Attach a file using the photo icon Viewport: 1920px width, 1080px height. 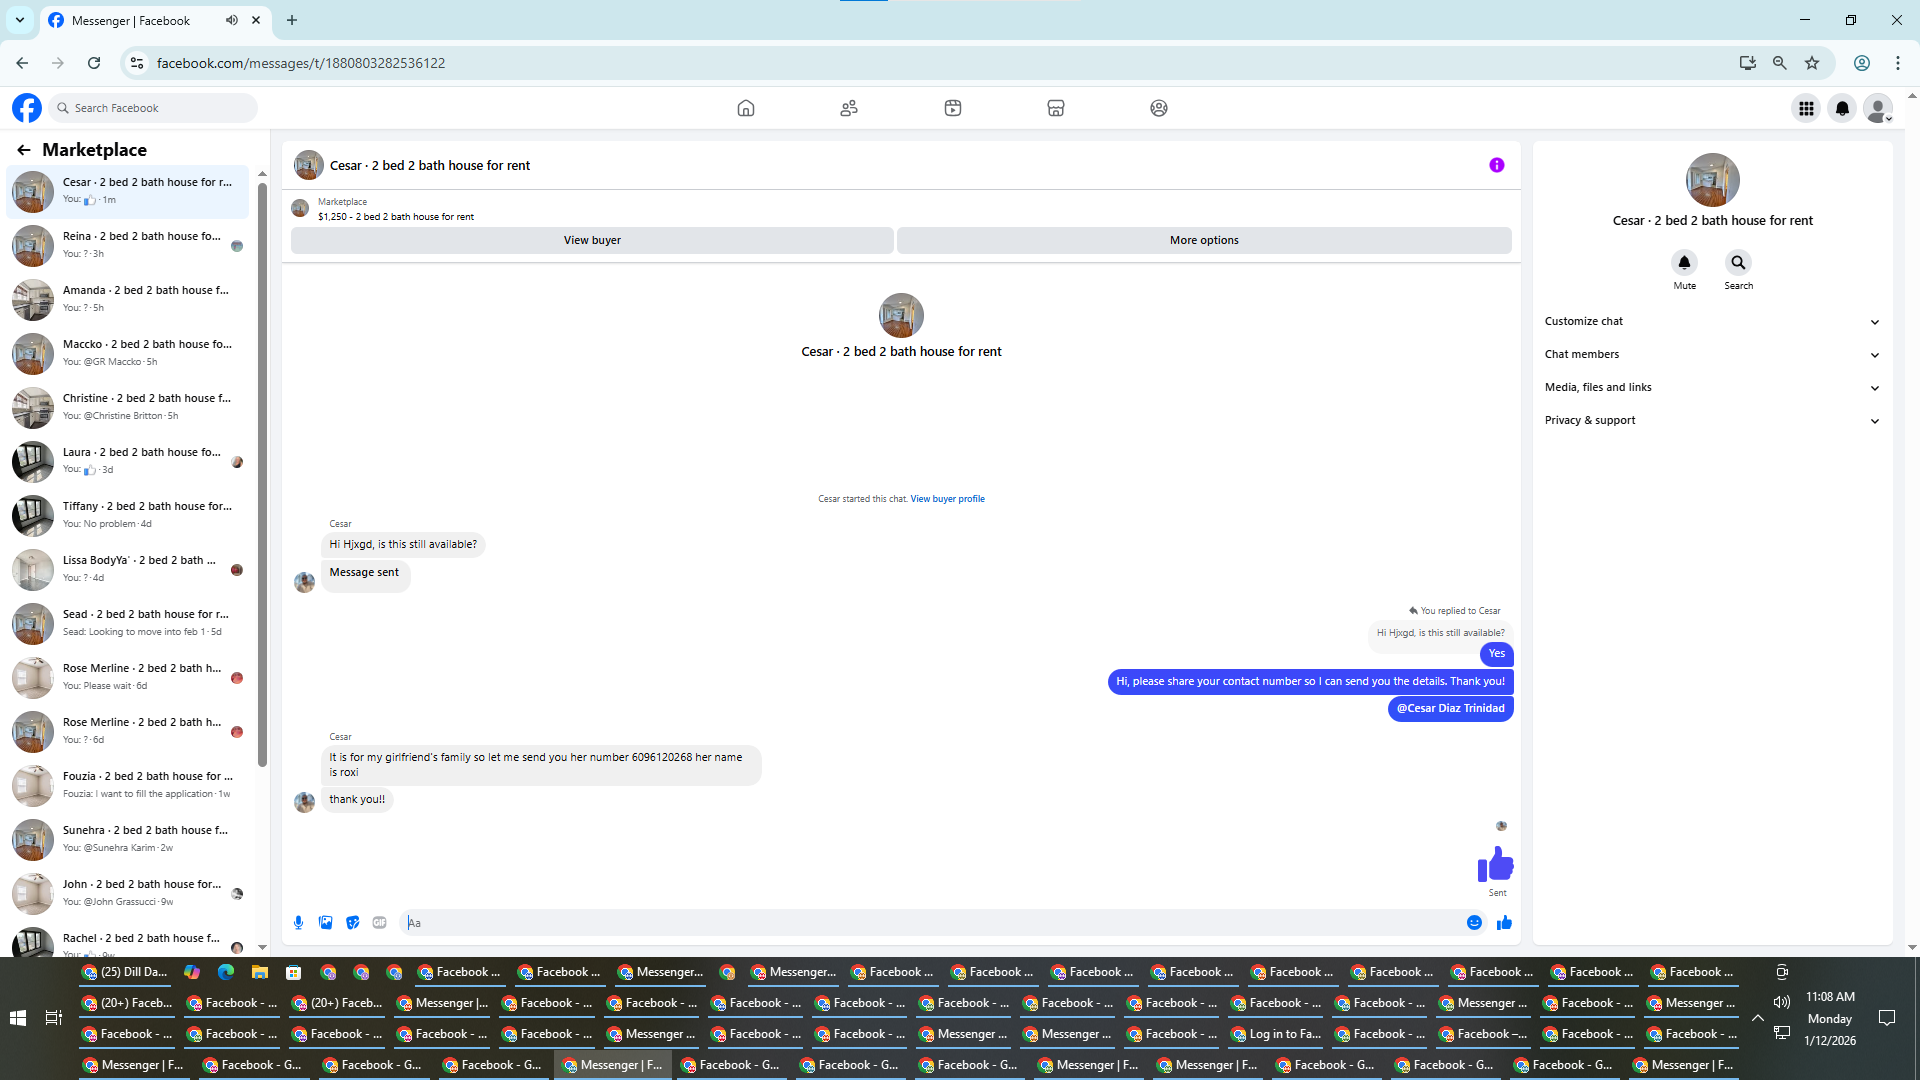tap(325, 923)
